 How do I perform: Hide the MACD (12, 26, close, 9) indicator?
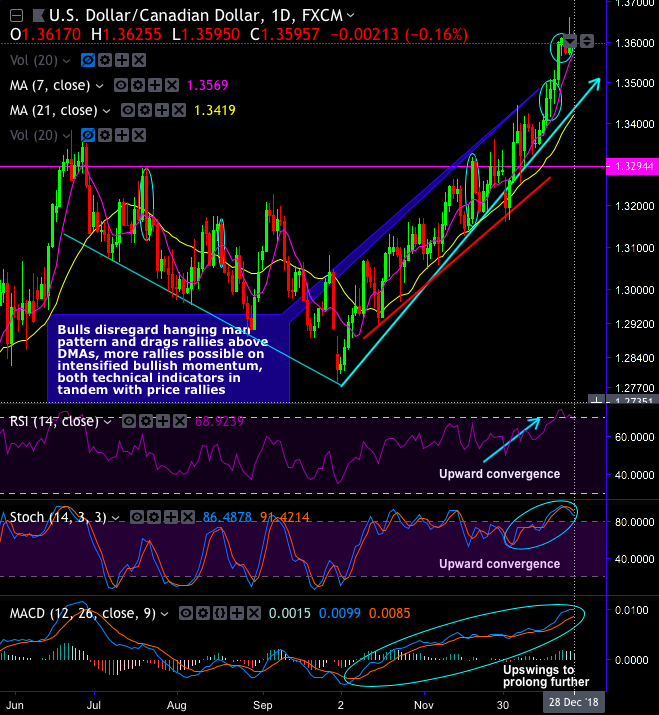click(186, 613)
